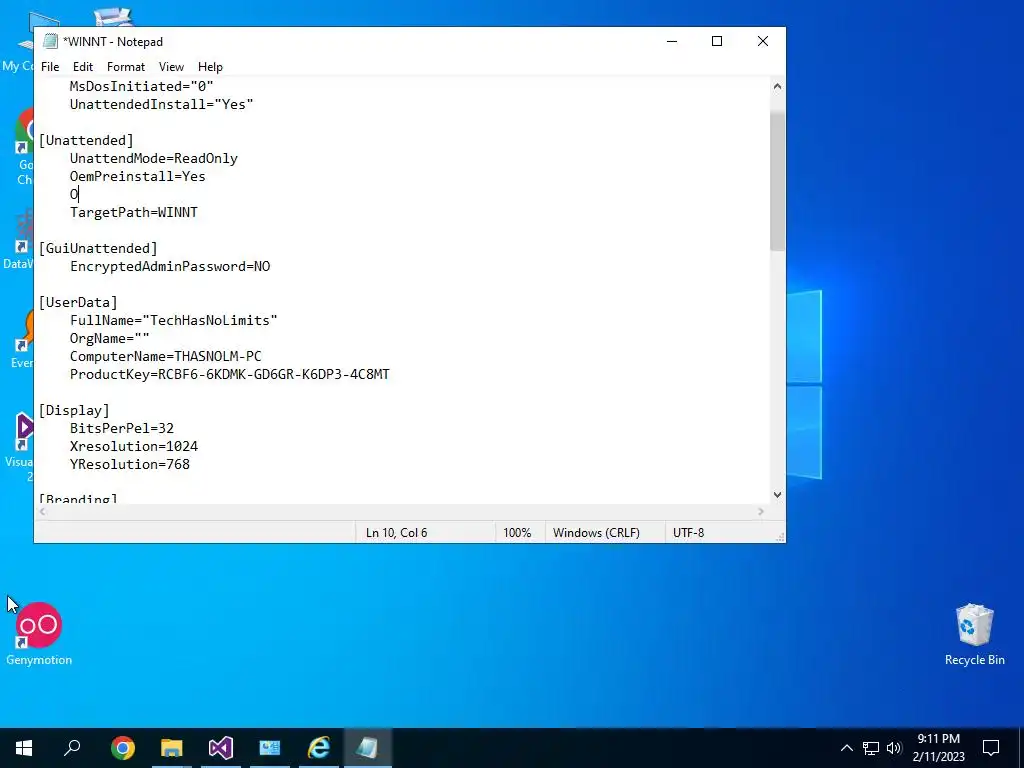Image resolution: width=1024 pixels, height=768 pixels.
Task: Click the FullName line in text
Action: click(x=173, y=321)
